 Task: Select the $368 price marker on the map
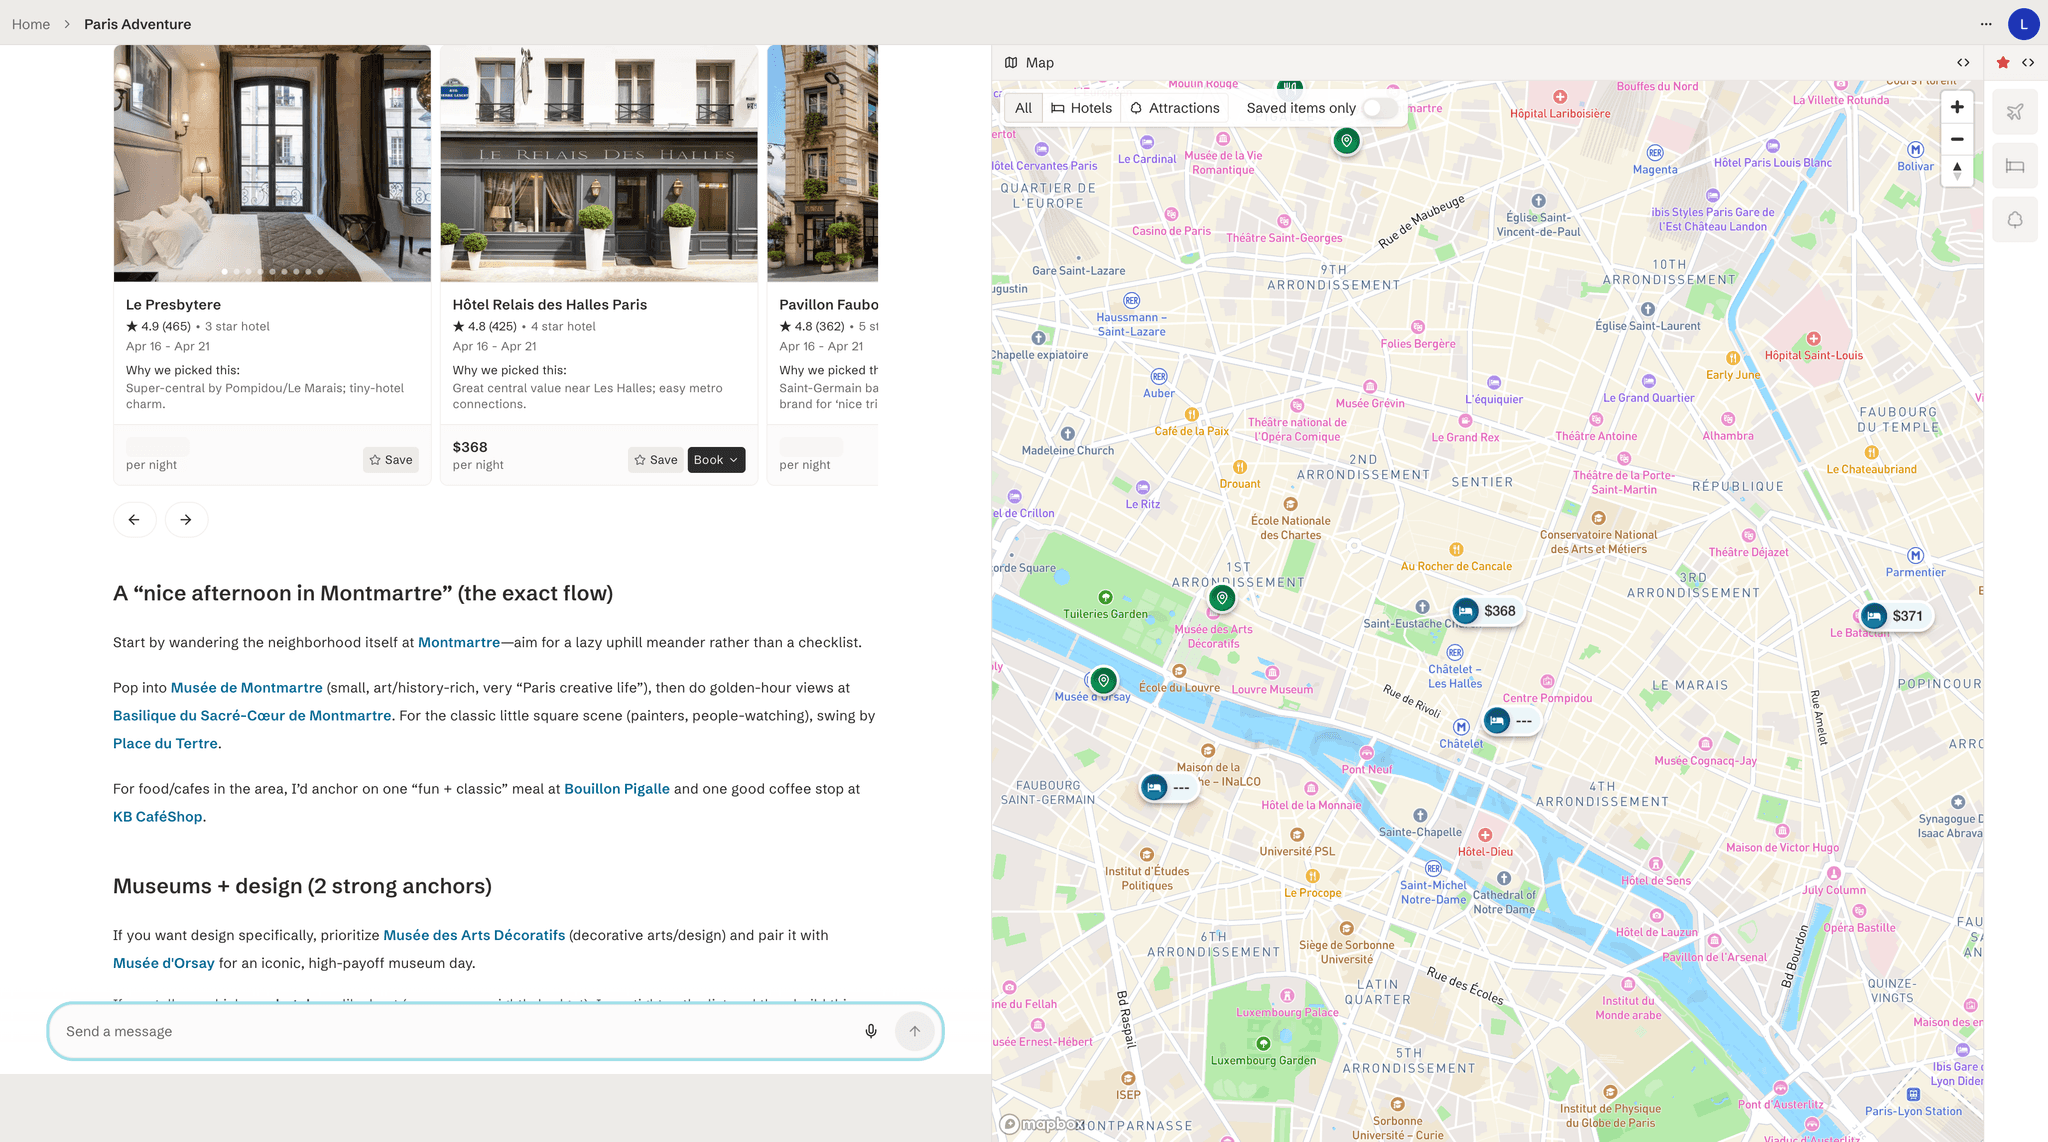(x=1487, y=610)
